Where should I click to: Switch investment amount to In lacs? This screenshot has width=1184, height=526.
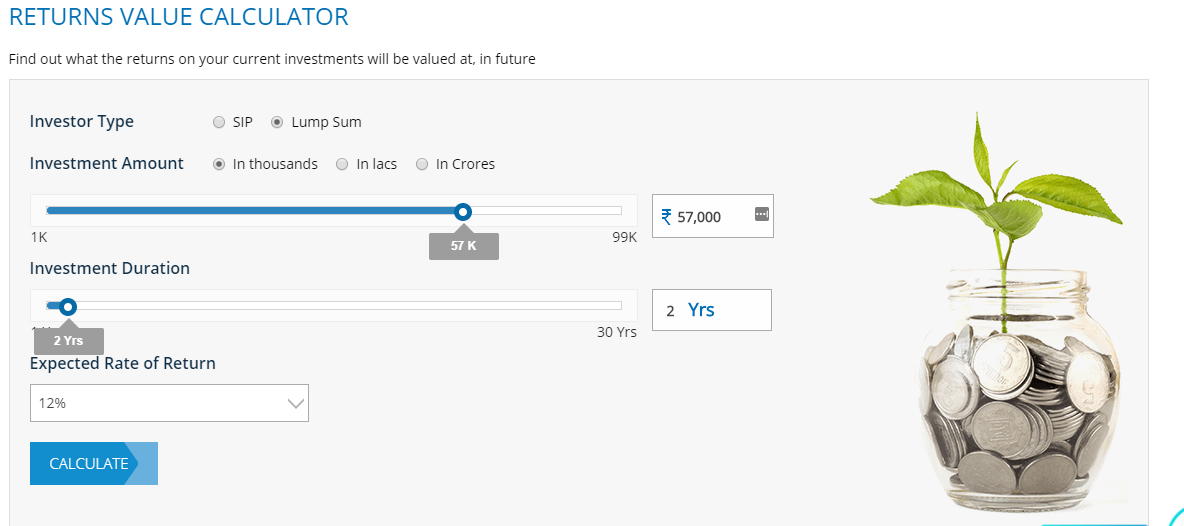click(x=342, y=164)
